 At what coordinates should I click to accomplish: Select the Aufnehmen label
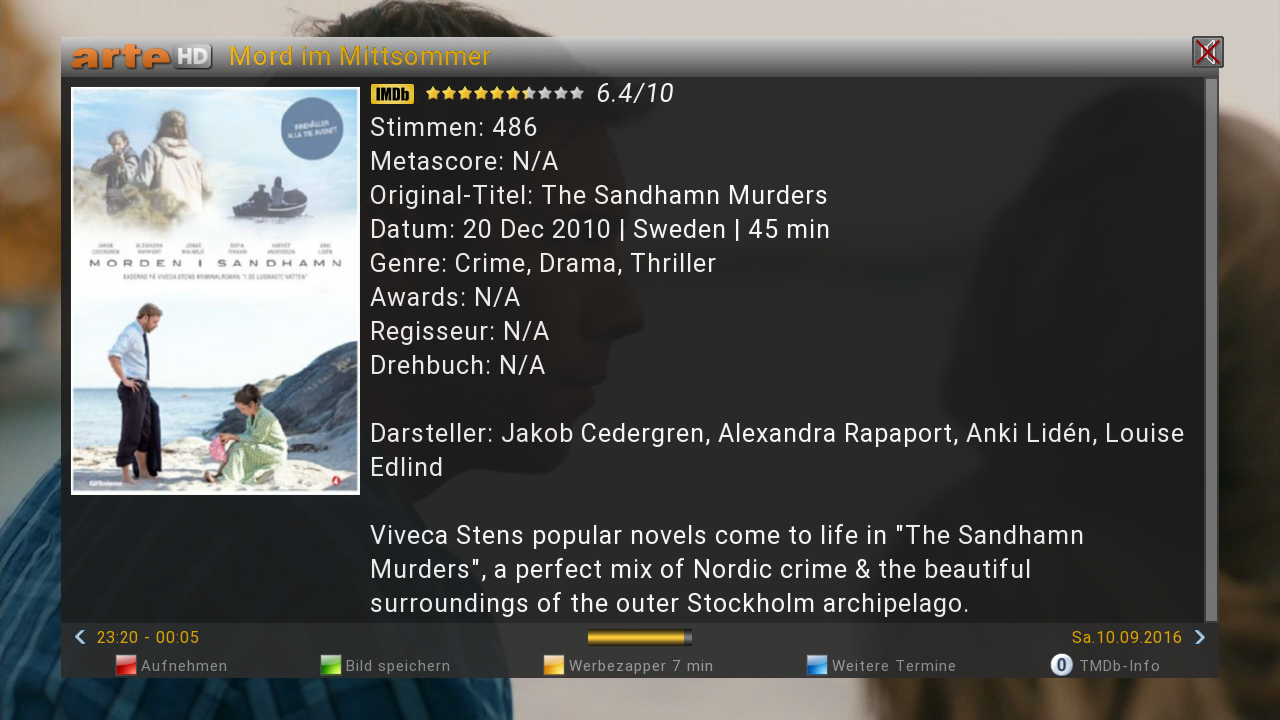pyautogui.click(x=184, y=666)
